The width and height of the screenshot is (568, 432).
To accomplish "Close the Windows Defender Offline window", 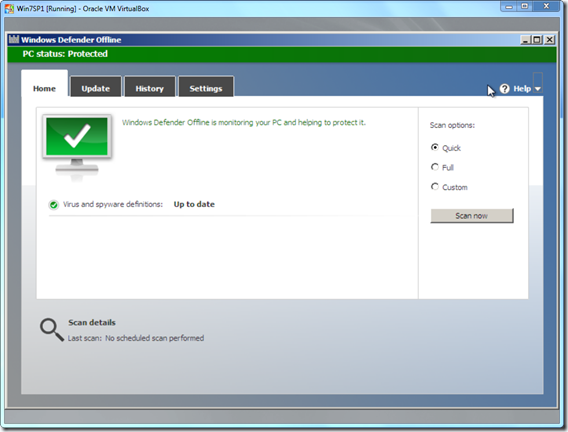I will tap(550, 39).
